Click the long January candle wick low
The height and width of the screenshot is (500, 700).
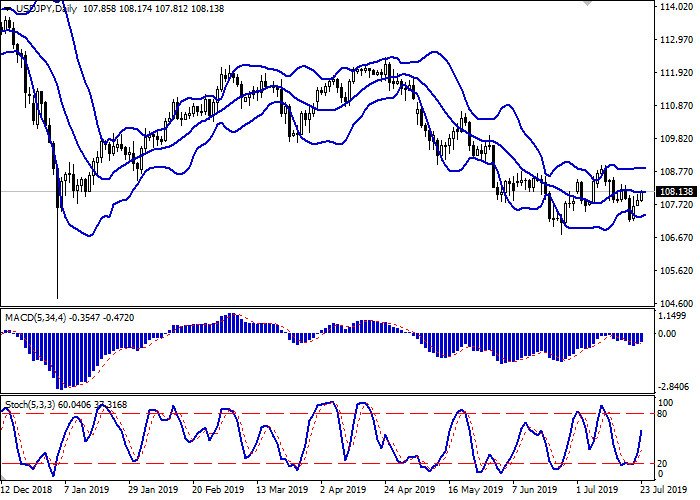coord(57,297)
